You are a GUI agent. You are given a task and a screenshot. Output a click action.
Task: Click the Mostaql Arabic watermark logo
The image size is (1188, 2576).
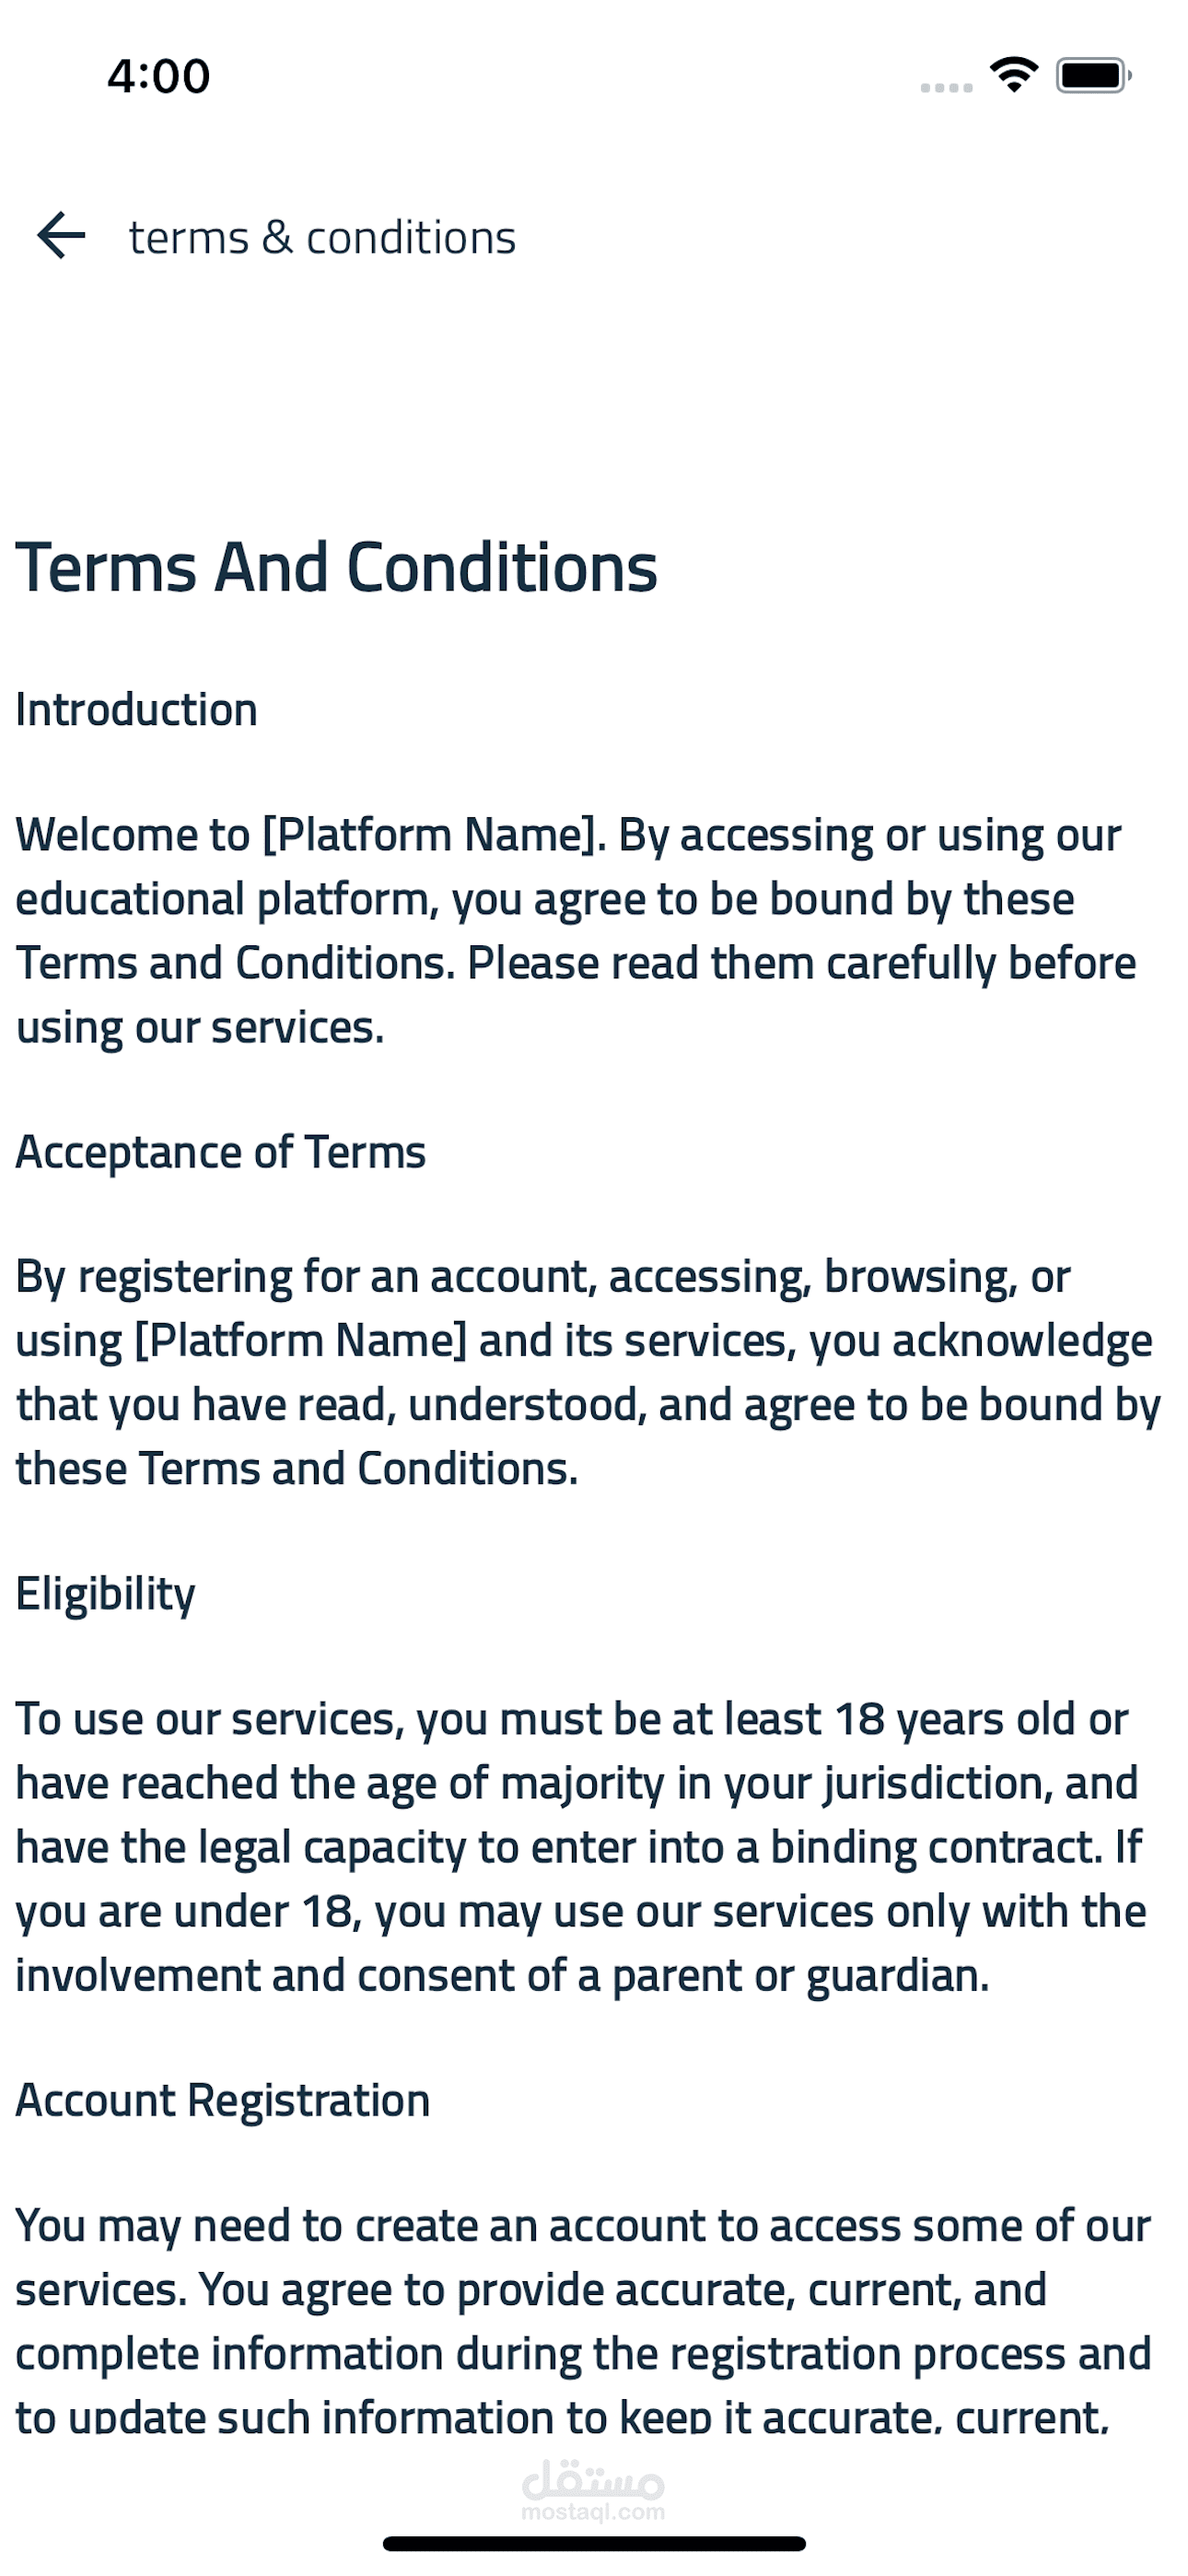click(x=593, y=2480)
